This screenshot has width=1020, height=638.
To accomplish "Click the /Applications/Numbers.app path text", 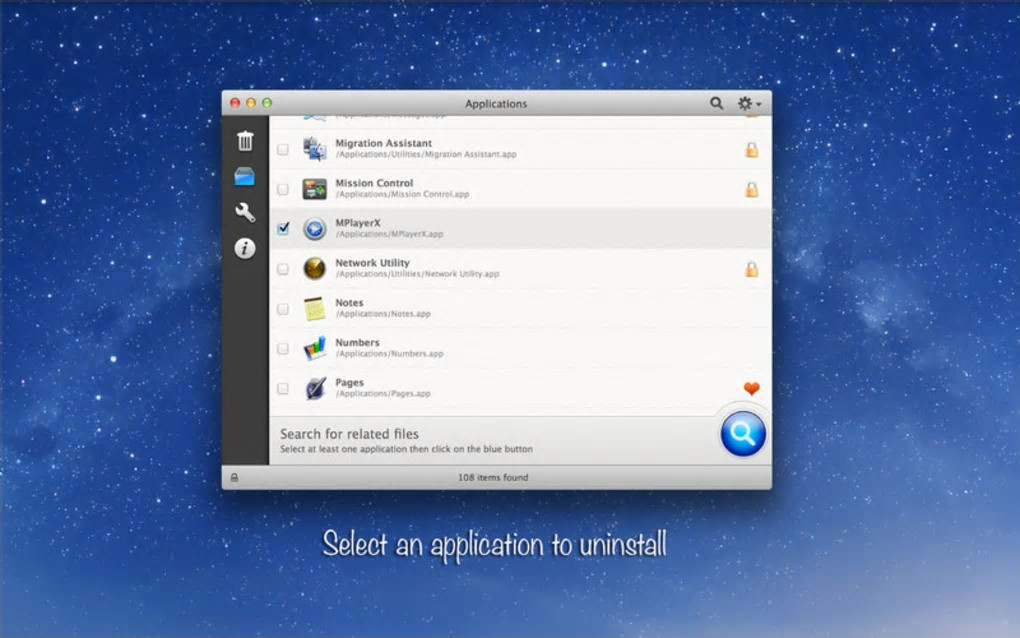I will point(389,354).
